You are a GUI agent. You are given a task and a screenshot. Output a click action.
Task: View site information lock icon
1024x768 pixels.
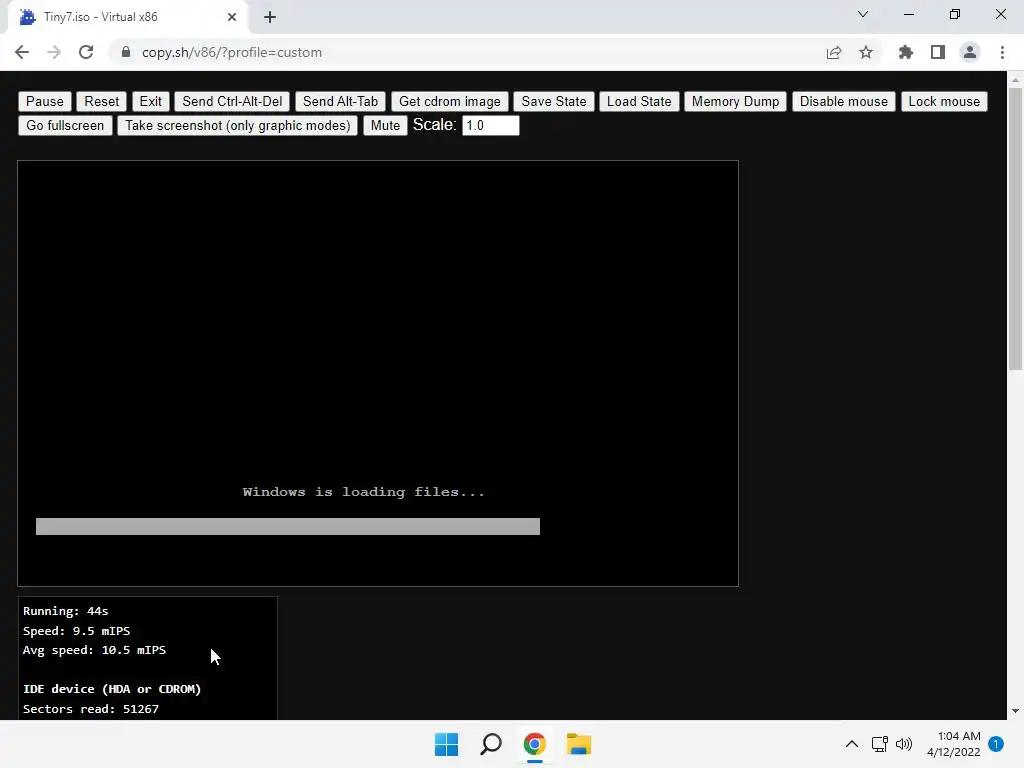(126, 52)
